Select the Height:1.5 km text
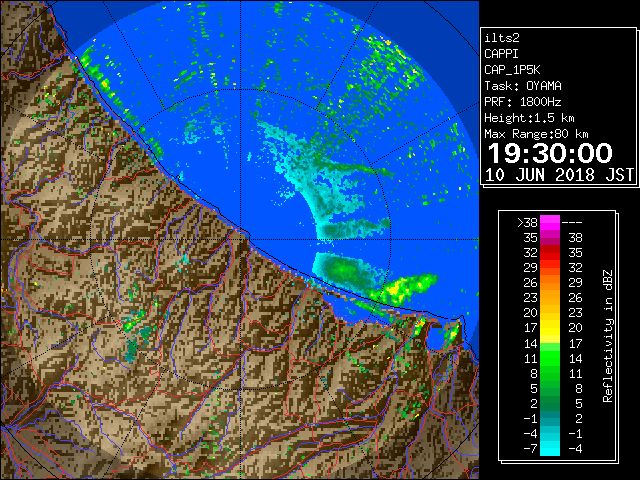The height and width of the screenshot is (480, 640). pos(529,118)
